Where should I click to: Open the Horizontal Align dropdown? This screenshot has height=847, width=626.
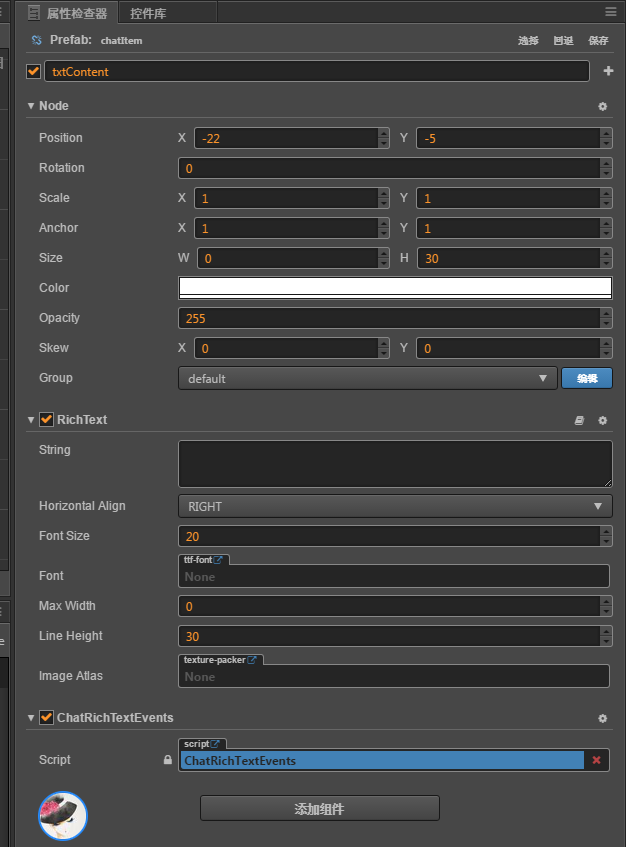(x=395, y=506)
